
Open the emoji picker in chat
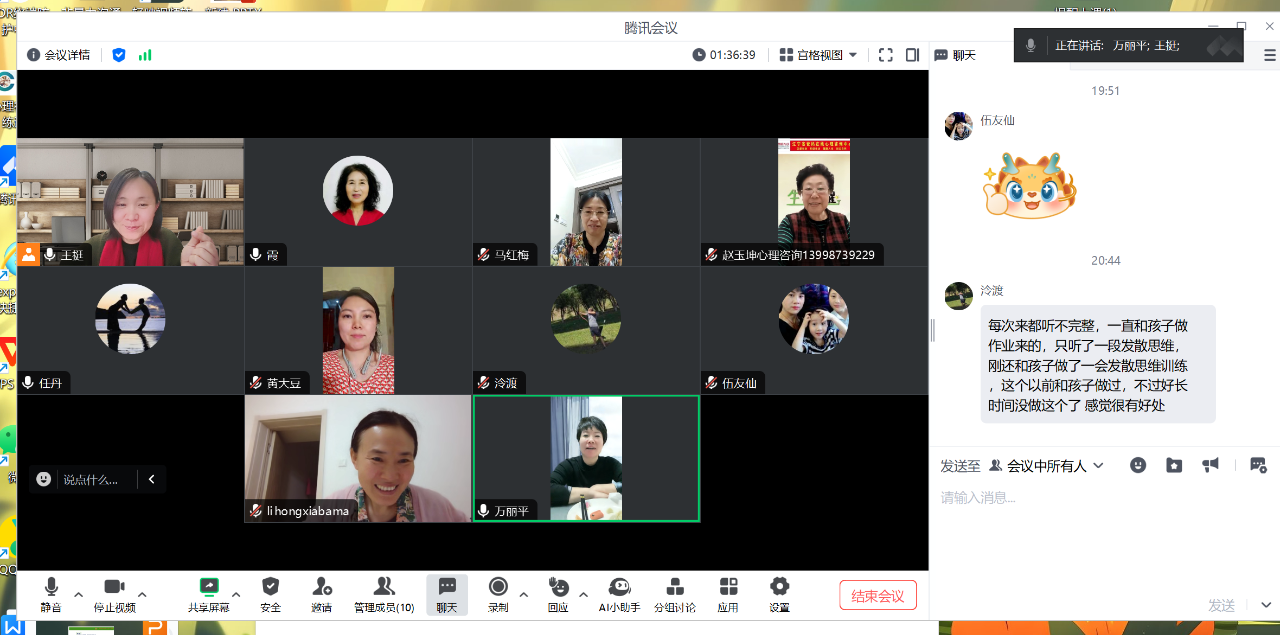coord(1138,465)
